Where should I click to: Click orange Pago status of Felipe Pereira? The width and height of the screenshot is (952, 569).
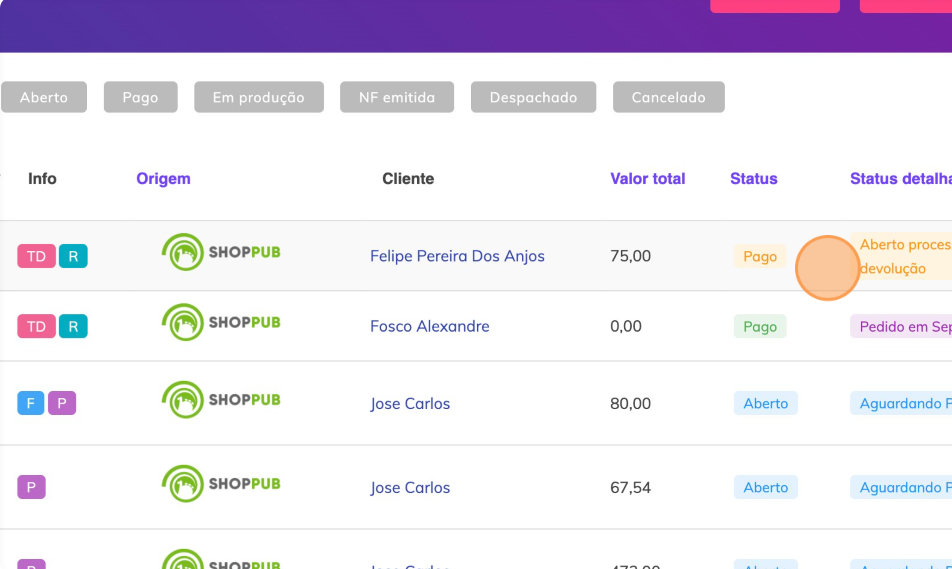click(x=760, y=256)
